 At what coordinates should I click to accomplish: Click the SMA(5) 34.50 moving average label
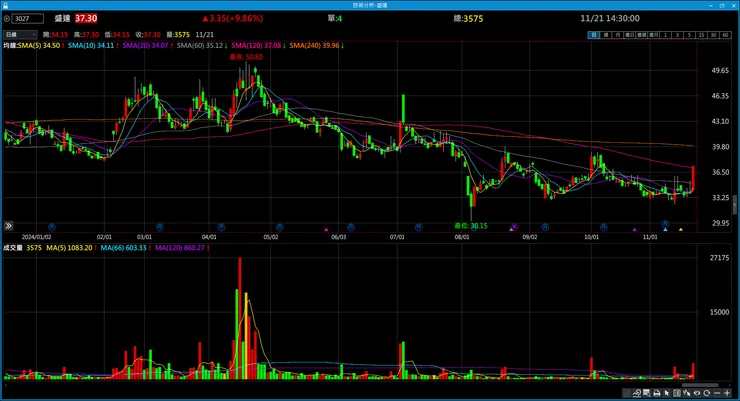tap(41, 45)
